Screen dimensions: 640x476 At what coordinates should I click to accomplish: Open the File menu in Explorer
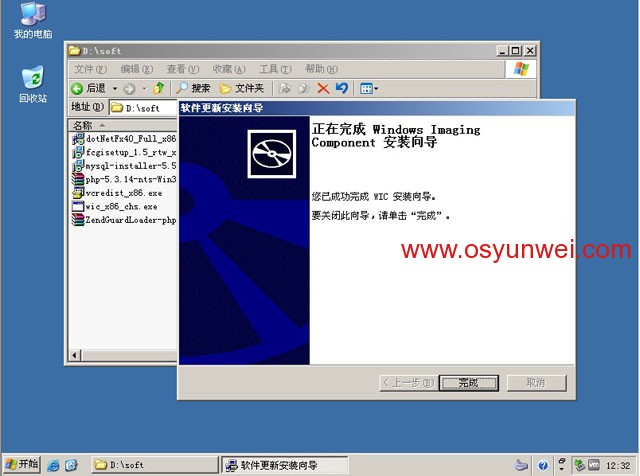(x=90, y=69)
